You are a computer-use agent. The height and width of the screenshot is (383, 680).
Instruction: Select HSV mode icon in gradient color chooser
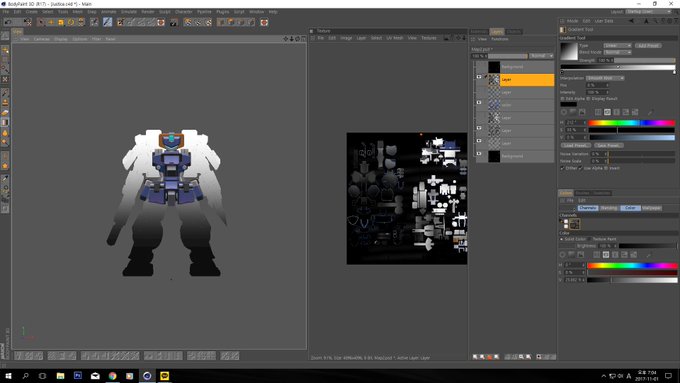[608, 112]
